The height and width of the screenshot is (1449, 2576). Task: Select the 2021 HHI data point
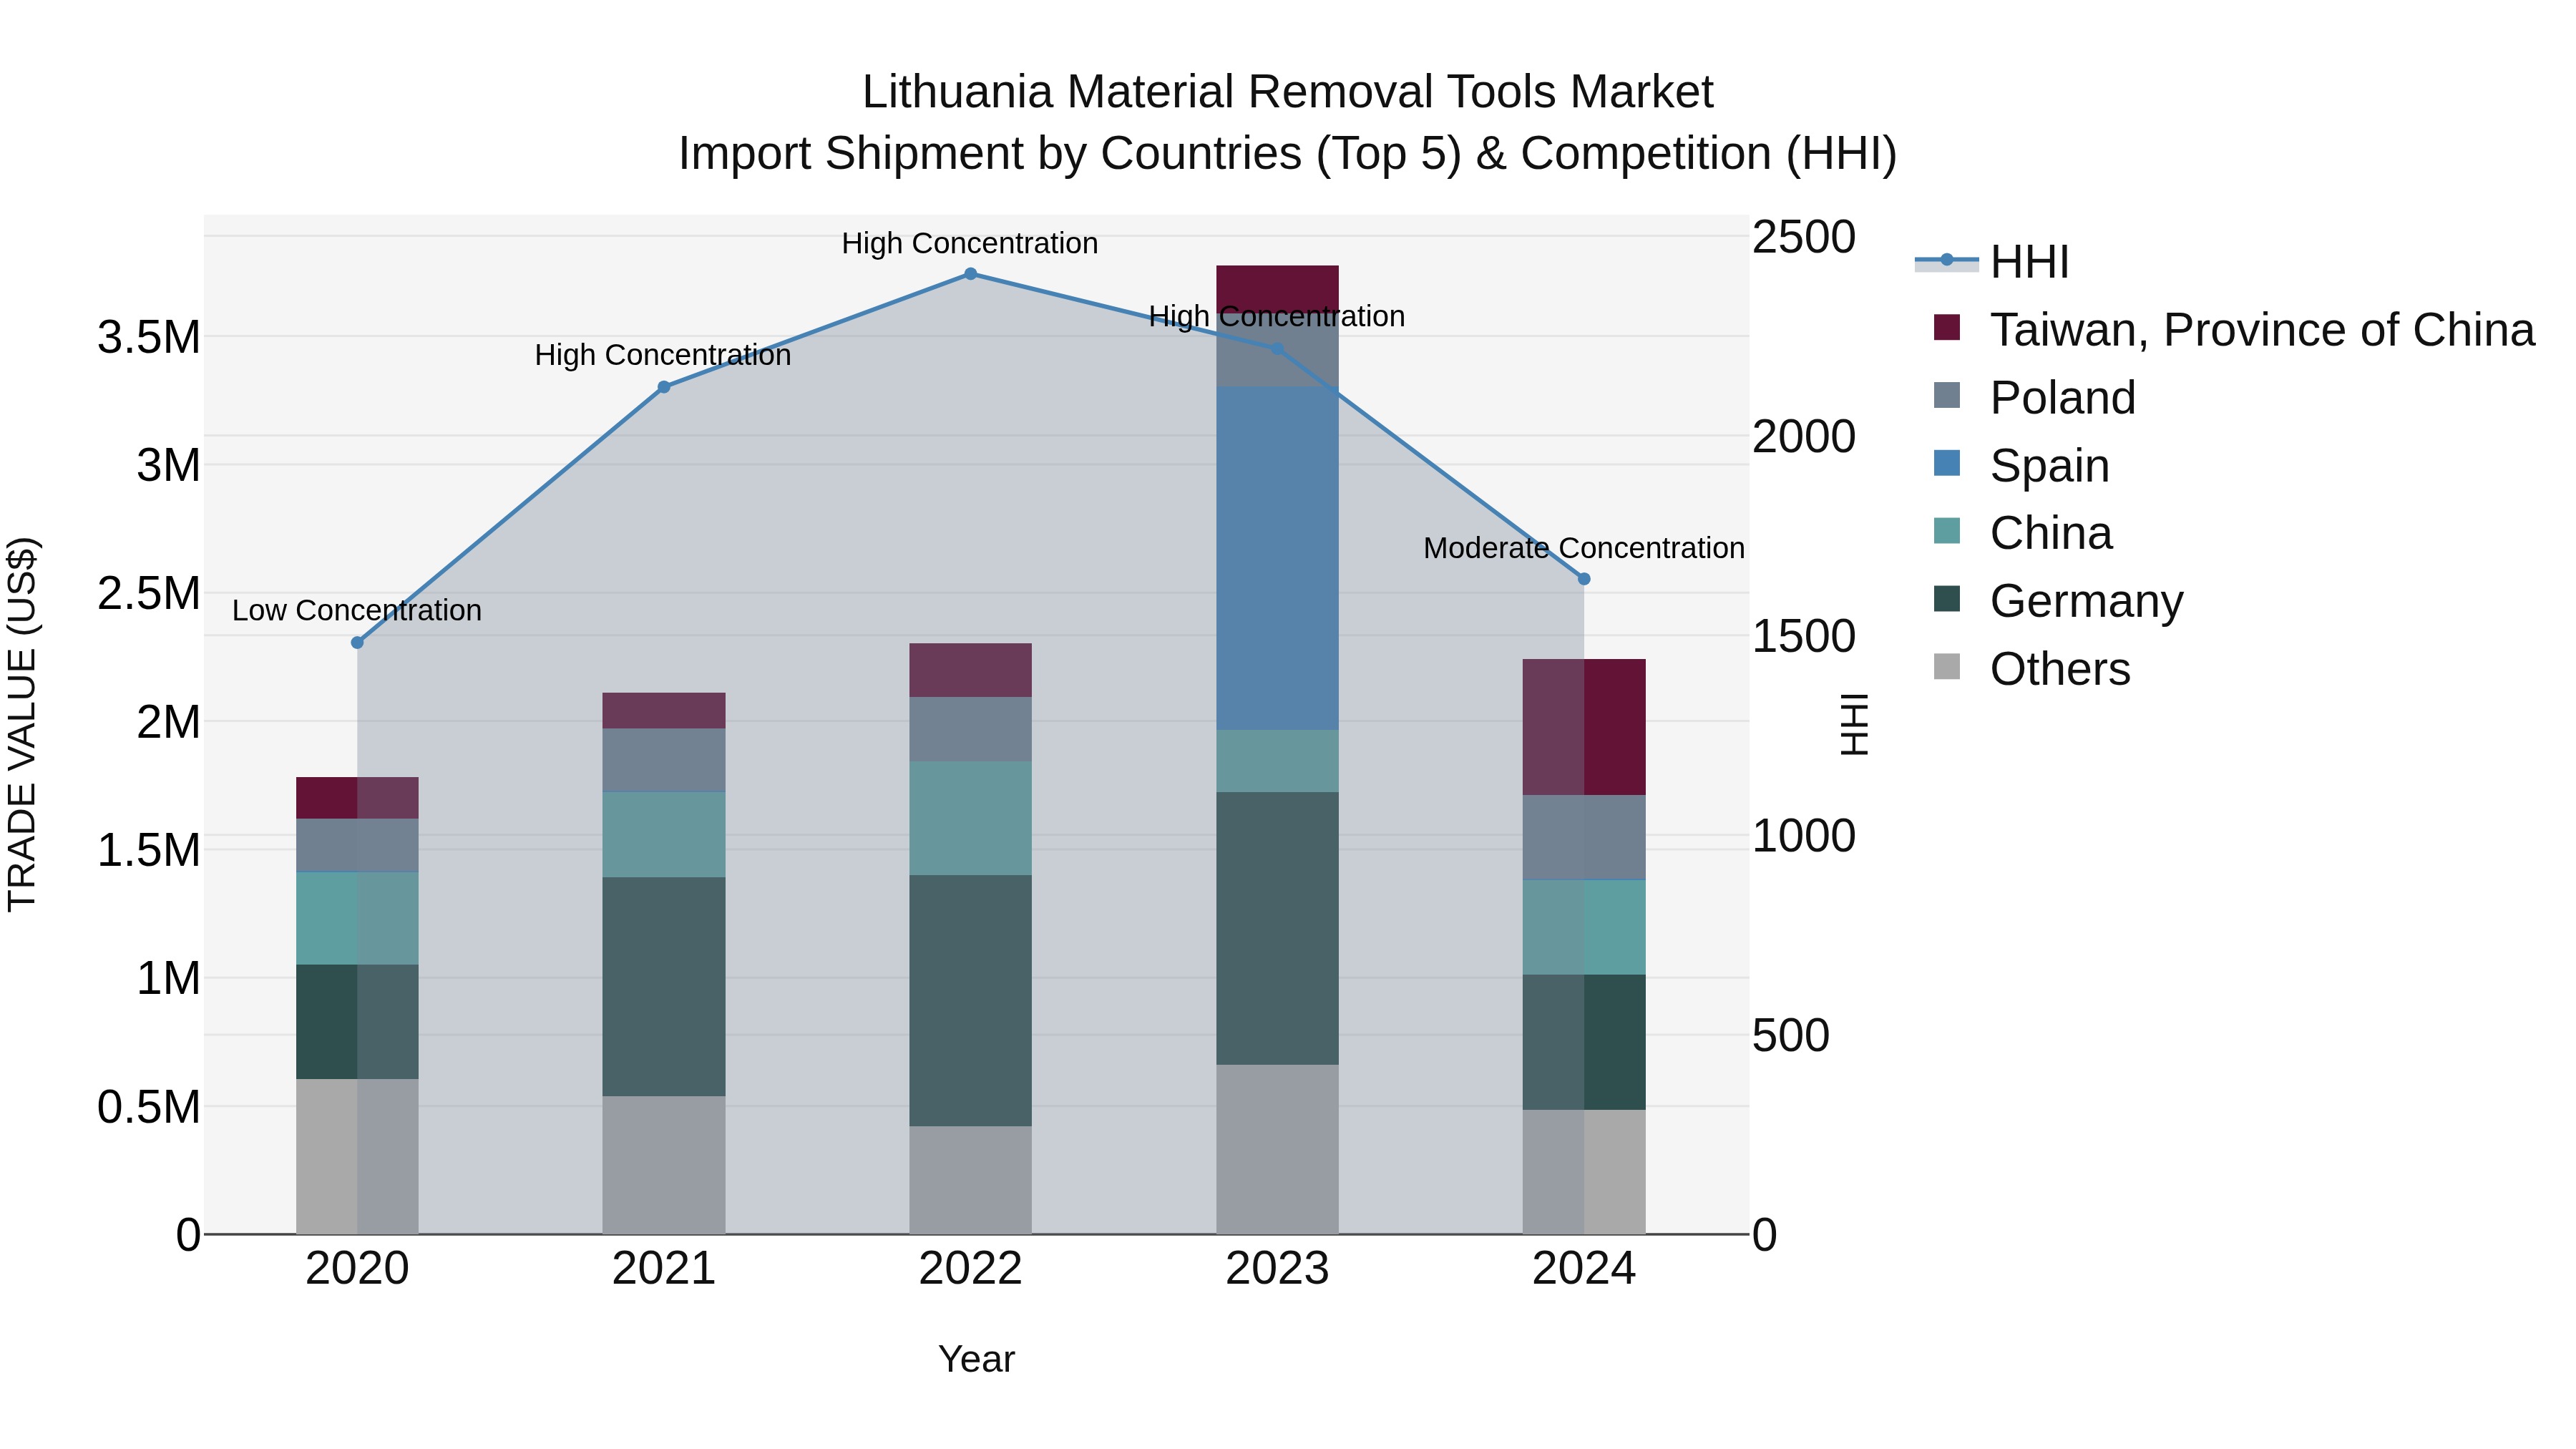[664, 387]
